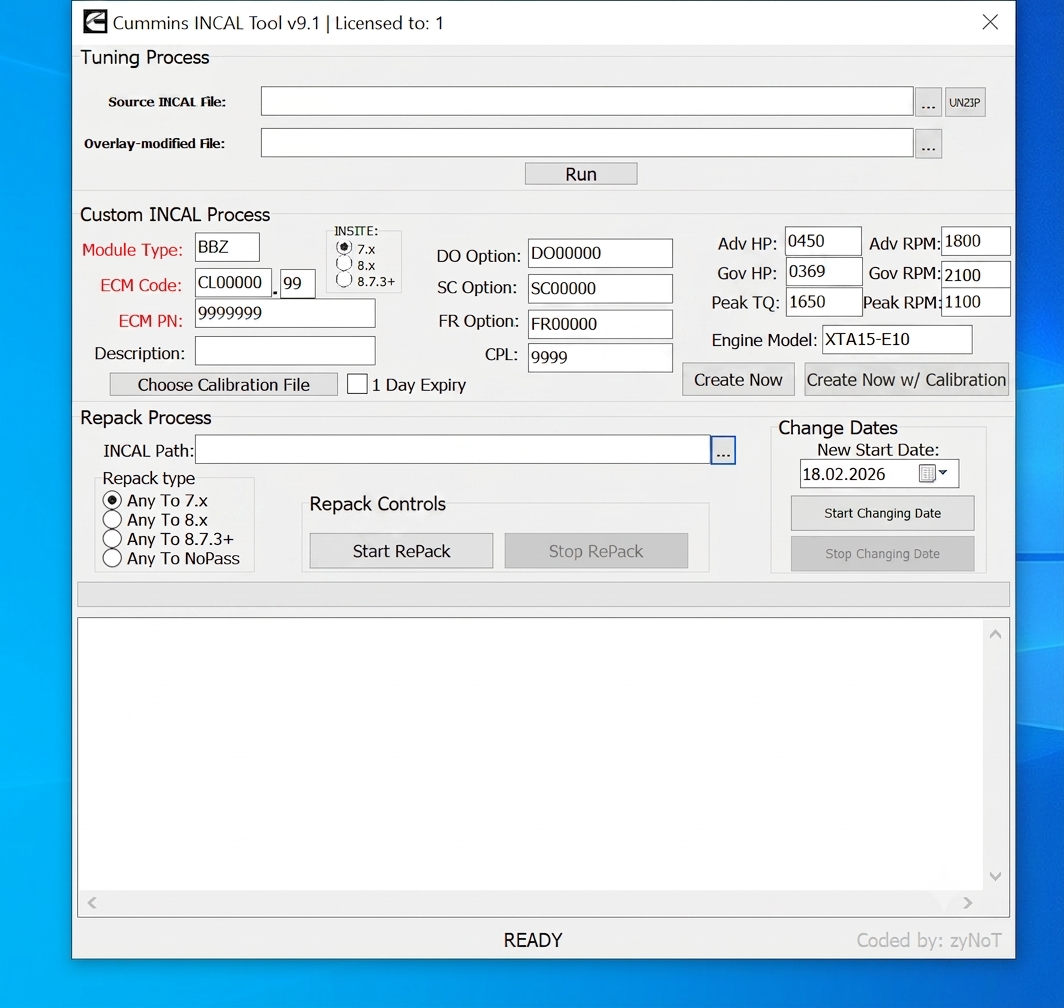The image size is (1064, 1008).
Task: Click the Stop RePack button
Action: coord(596,550)
